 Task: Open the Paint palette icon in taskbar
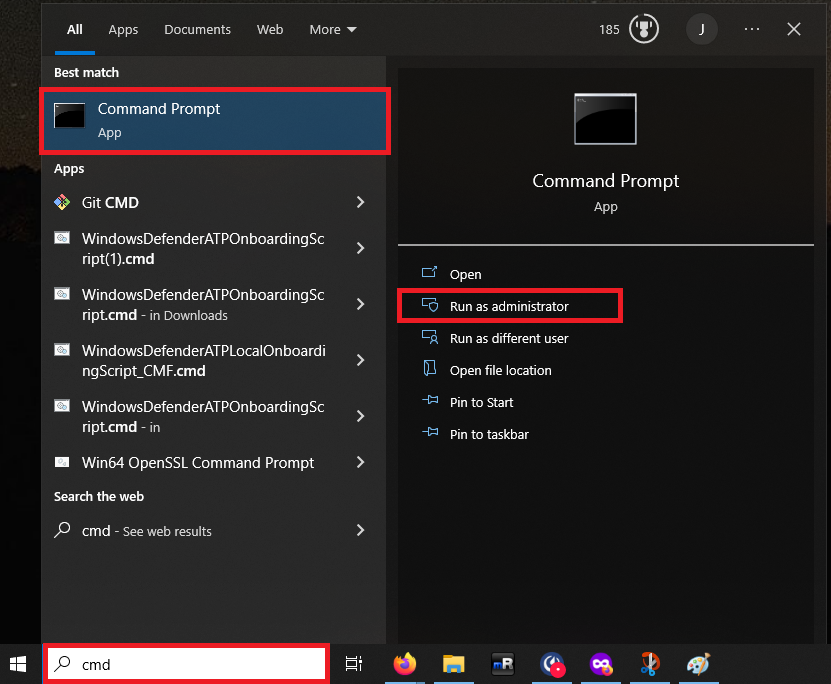pyautogui.click(x=699, y=664)
